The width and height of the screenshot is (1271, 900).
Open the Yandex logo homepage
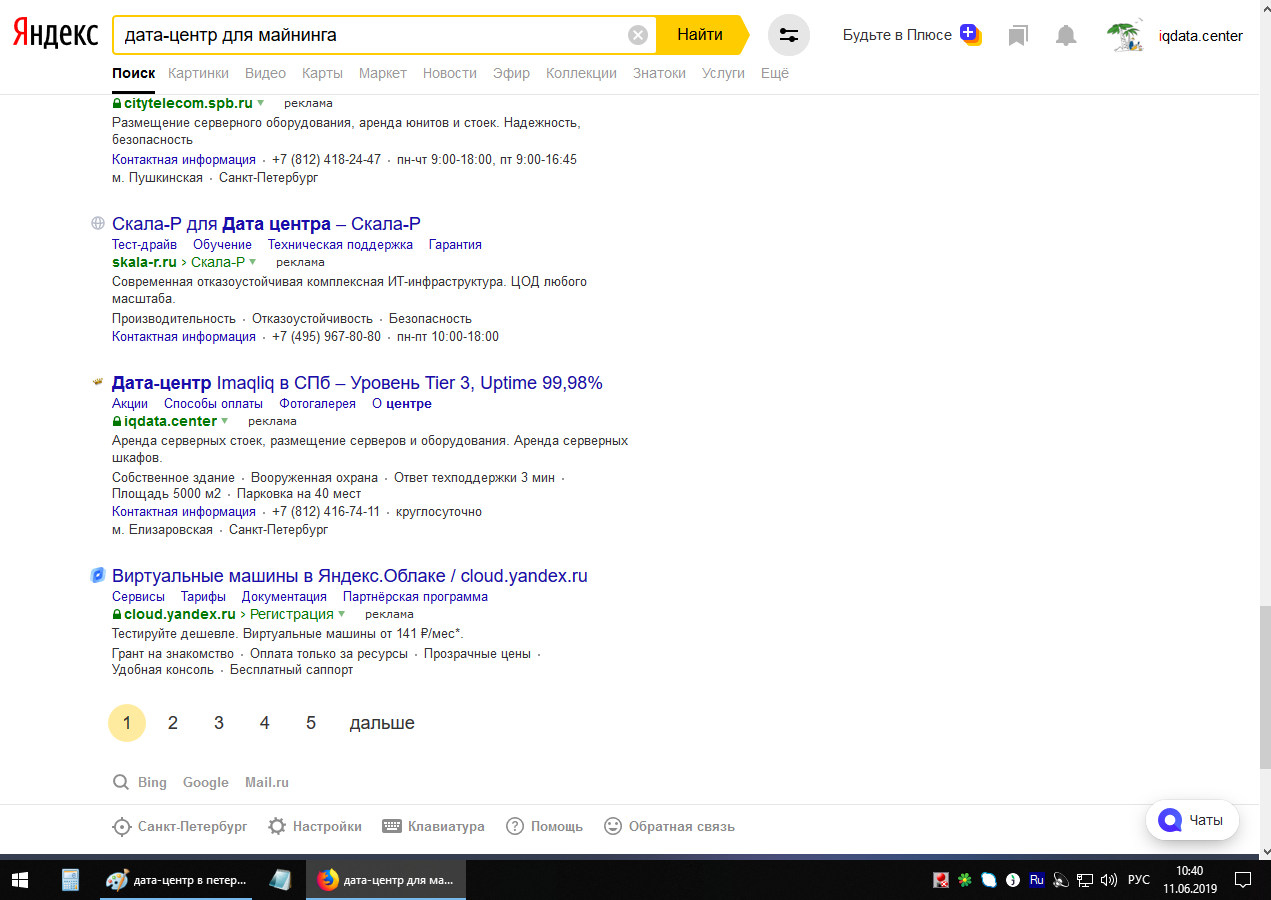[x=55, y=35]
